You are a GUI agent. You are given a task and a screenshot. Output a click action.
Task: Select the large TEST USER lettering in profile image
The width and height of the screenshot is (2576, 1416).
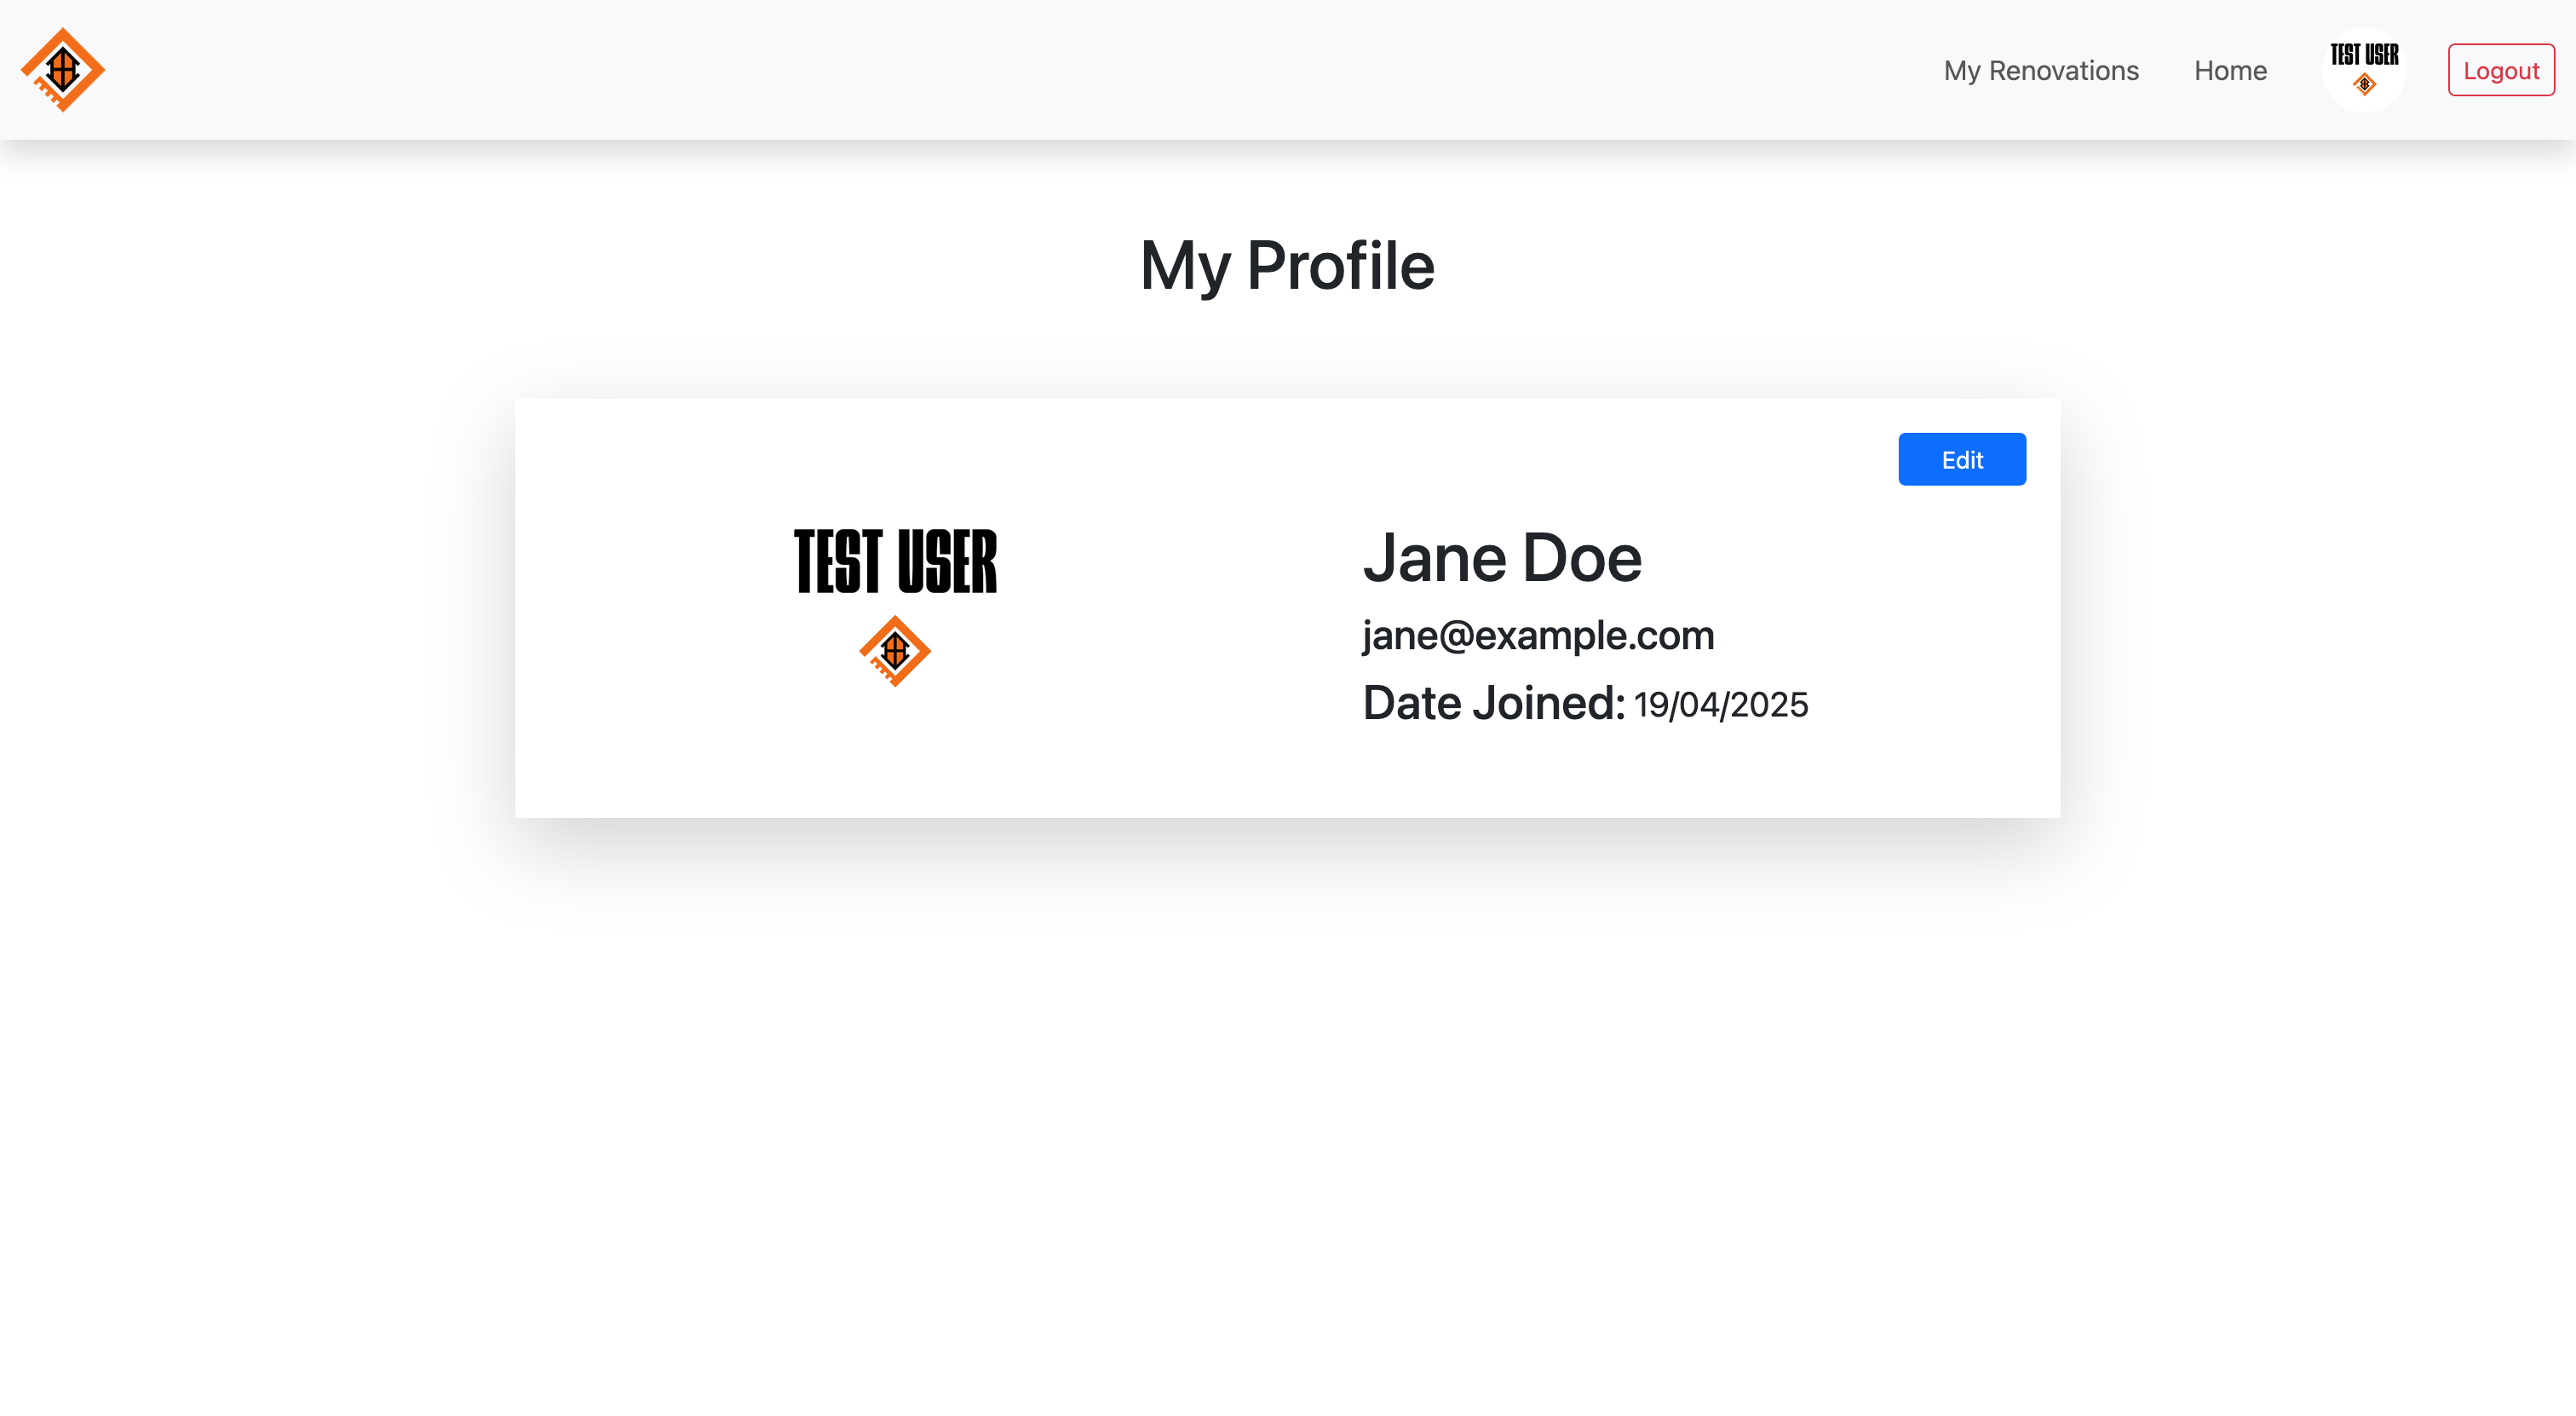(895, 562)
